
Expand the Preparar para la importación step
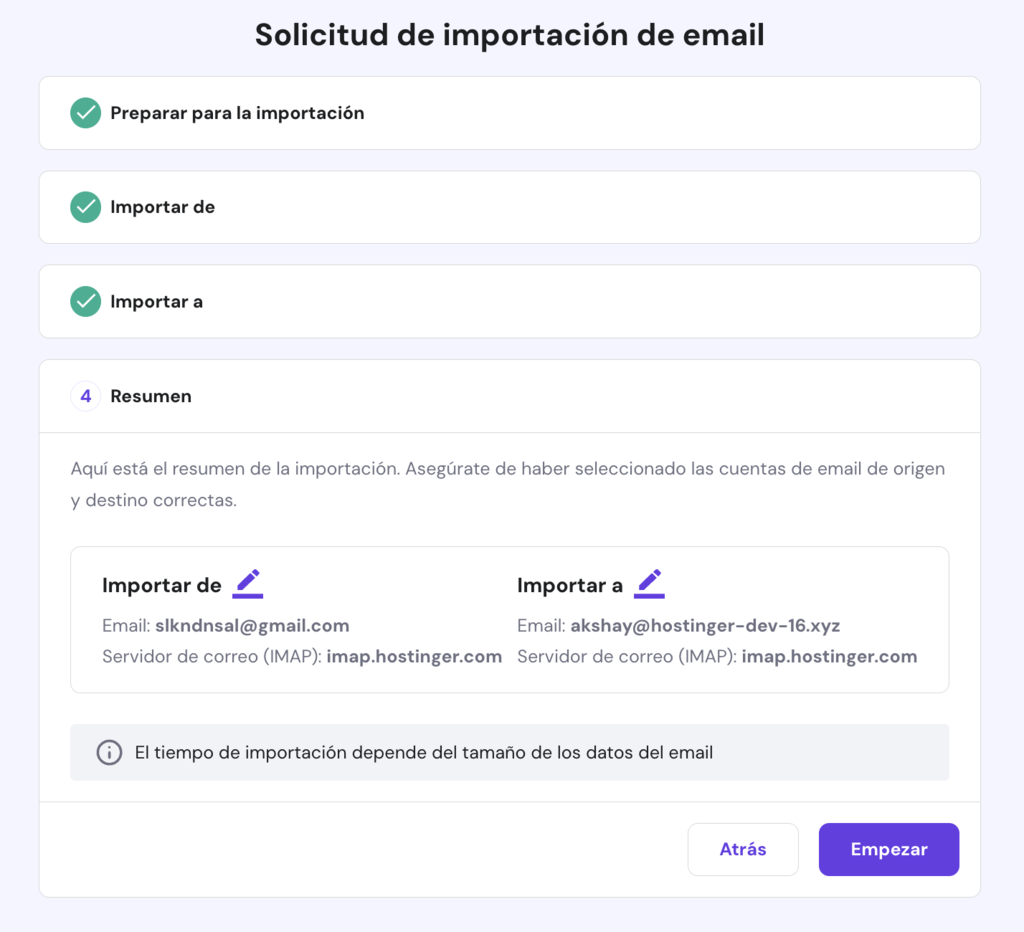(x=510, y=113)
